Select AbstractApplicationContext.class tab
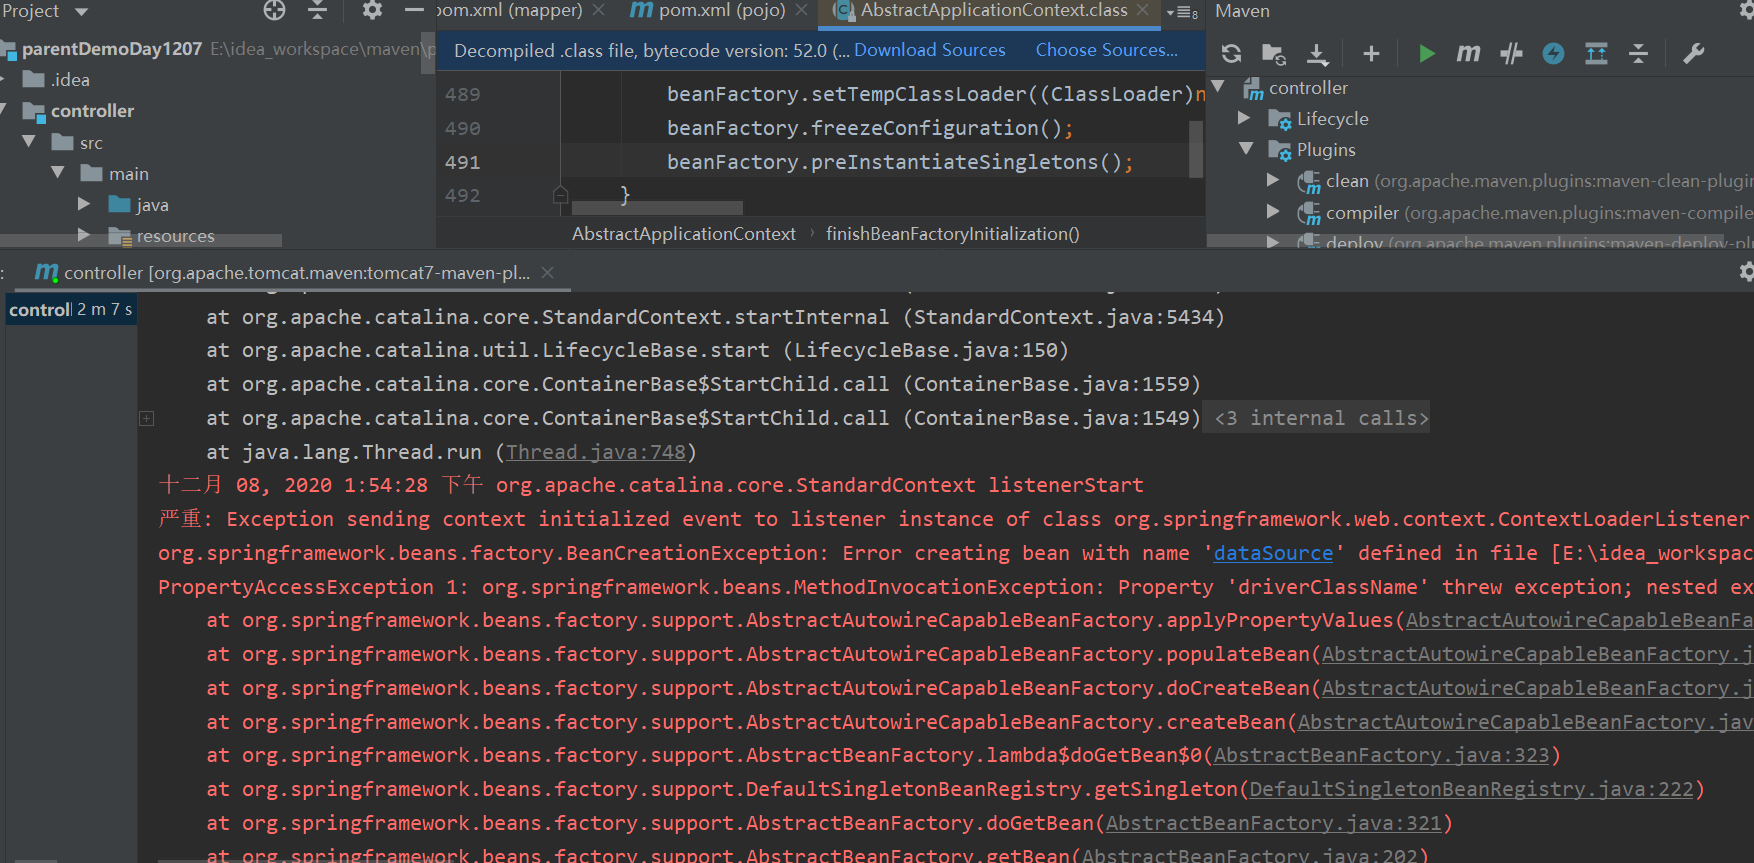Image resolution: width=1754 pixels, height=863 pixels. point(980,11)
